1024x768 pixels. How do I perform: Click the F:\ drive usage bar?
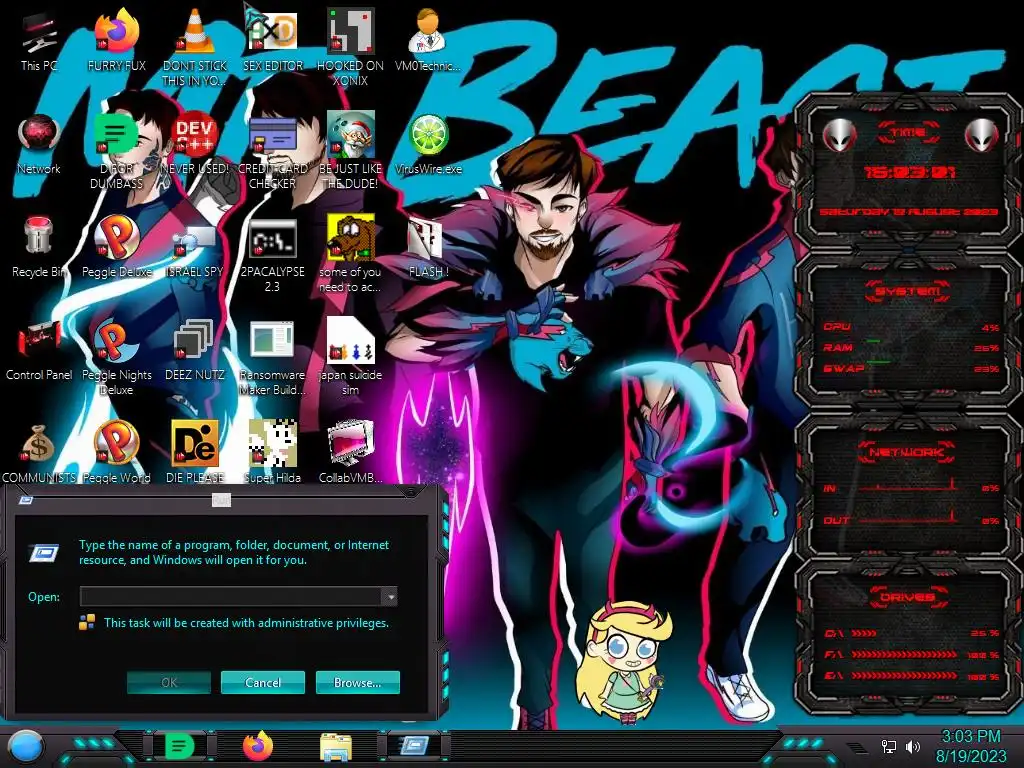tap(904, 654)
